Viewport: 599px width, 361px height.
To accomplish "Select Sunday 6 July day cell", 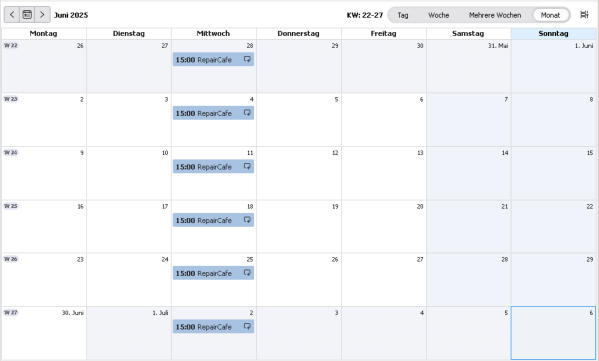I will click(554, 333).
